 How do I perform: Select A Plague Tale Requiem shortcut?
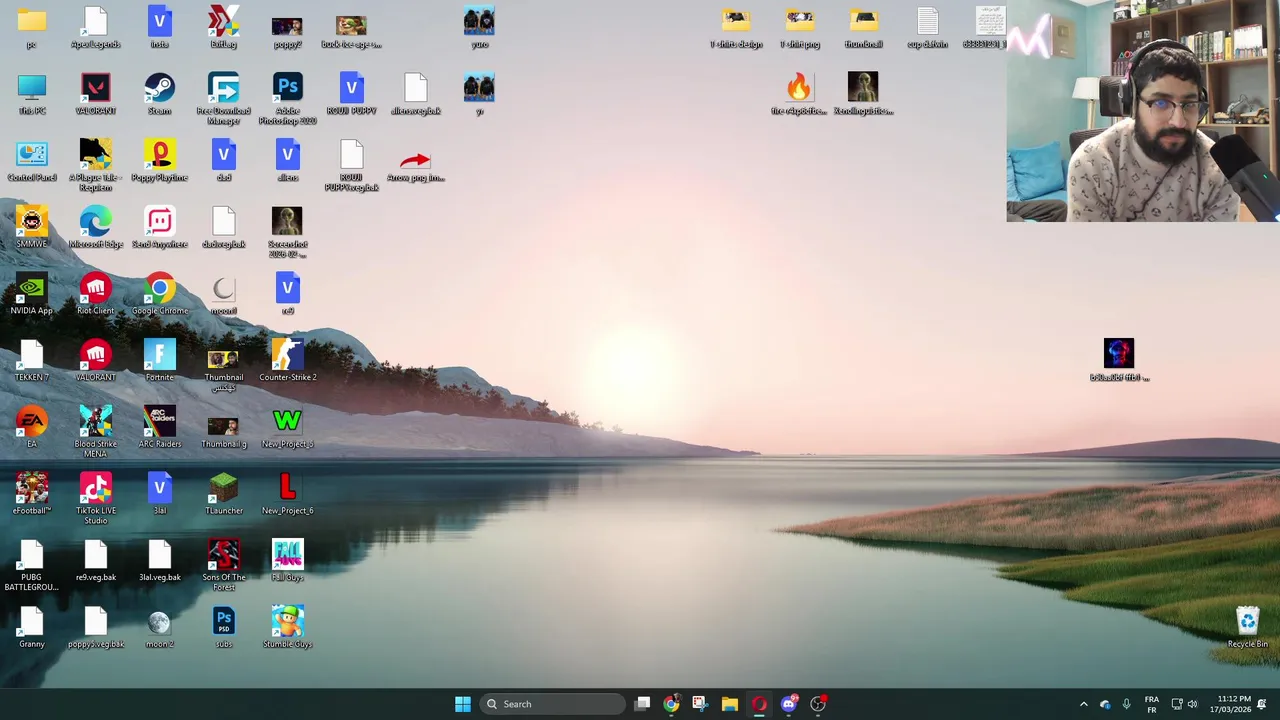(95, 166)
